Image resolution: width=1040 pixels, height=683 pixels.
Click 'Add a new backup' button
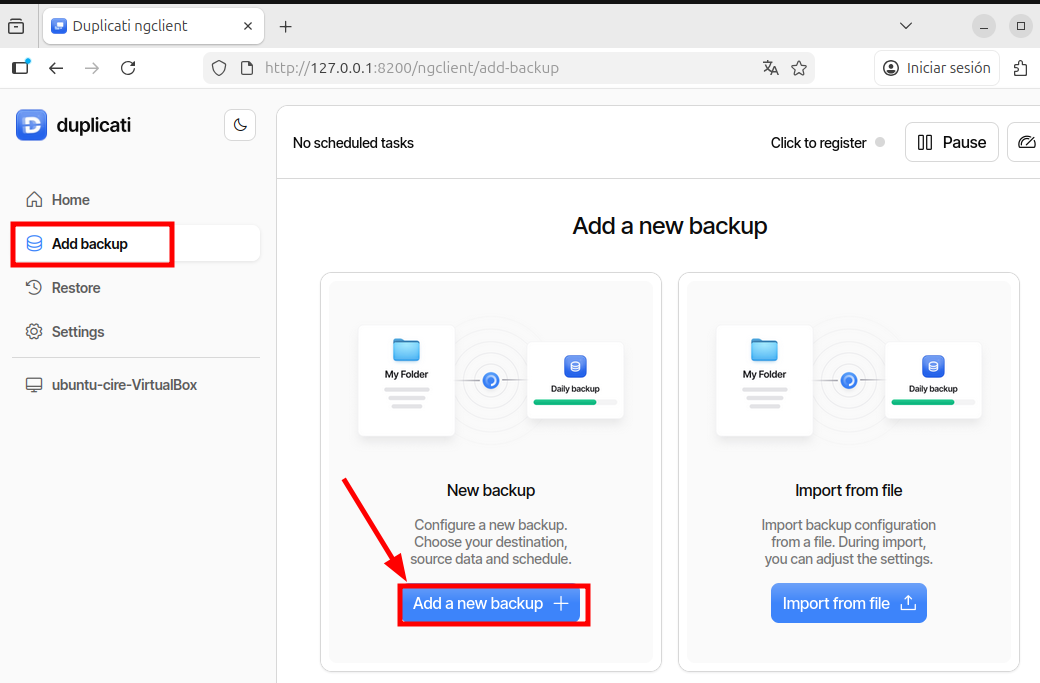pyautogui.click(x=491, y=604)
